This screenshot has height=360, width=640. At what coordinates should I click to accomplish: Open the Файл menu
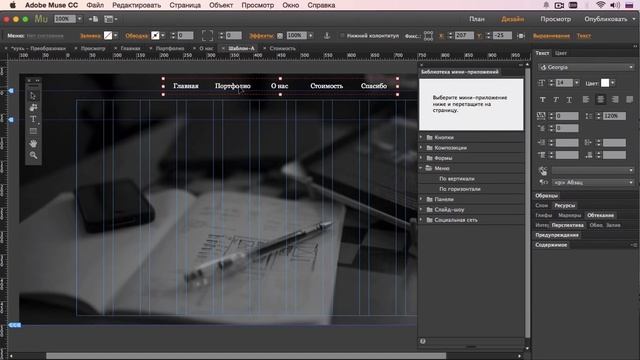[x=95, y=5]
